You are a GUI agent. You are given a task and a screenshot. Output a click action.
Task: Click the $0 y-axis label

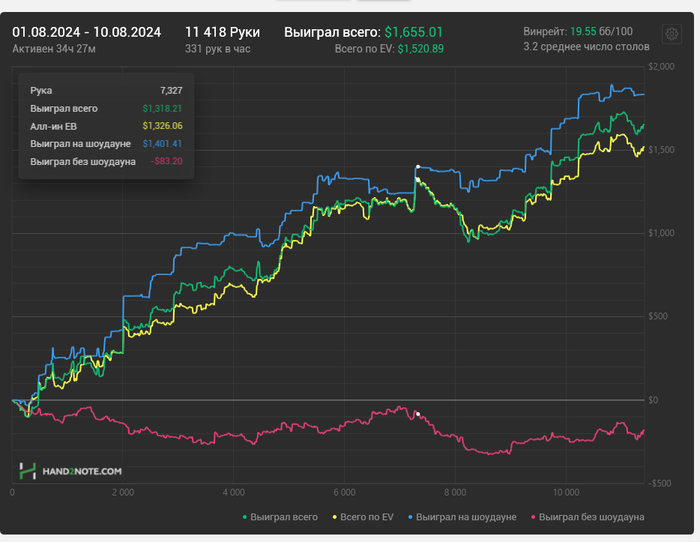click(x=653, y=400)
